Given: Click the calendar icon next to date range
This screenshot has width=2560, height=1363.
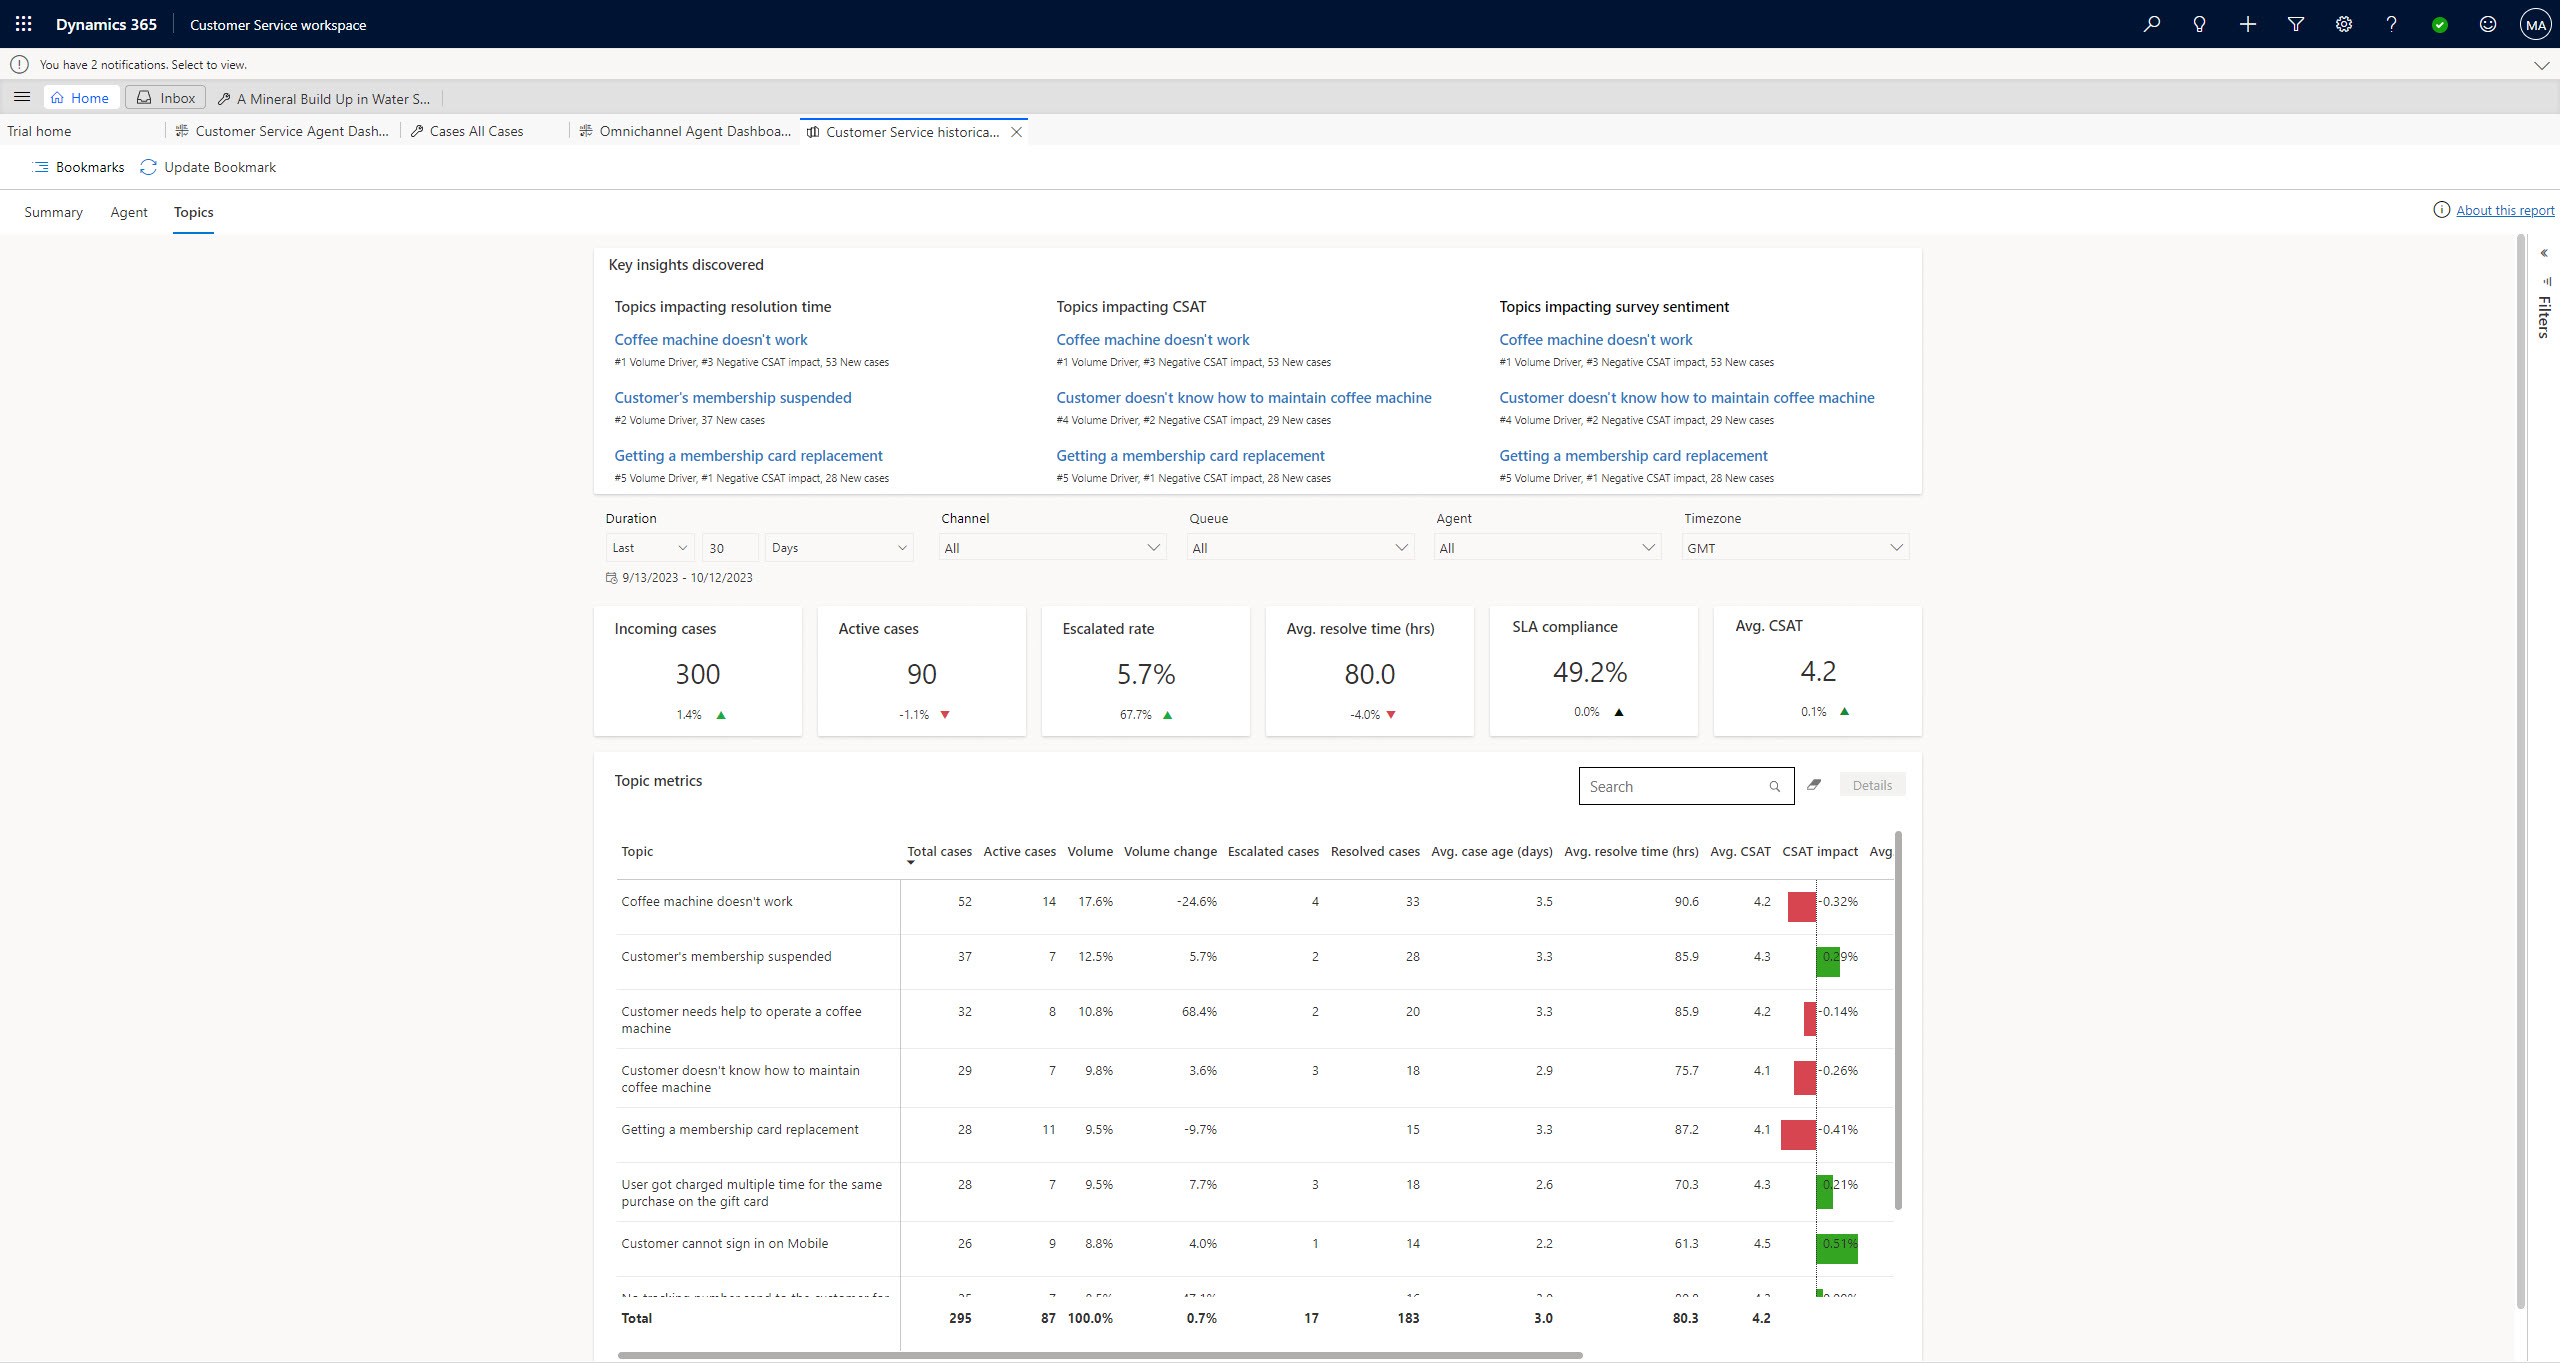Looking at the screenshot, I should (x=611, y=578).
